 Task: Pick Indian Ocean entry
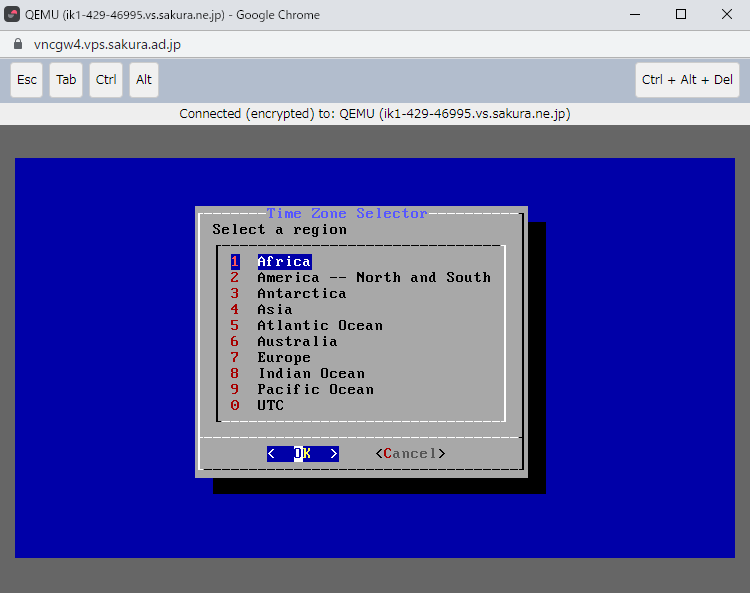click(x=310, y=374)
